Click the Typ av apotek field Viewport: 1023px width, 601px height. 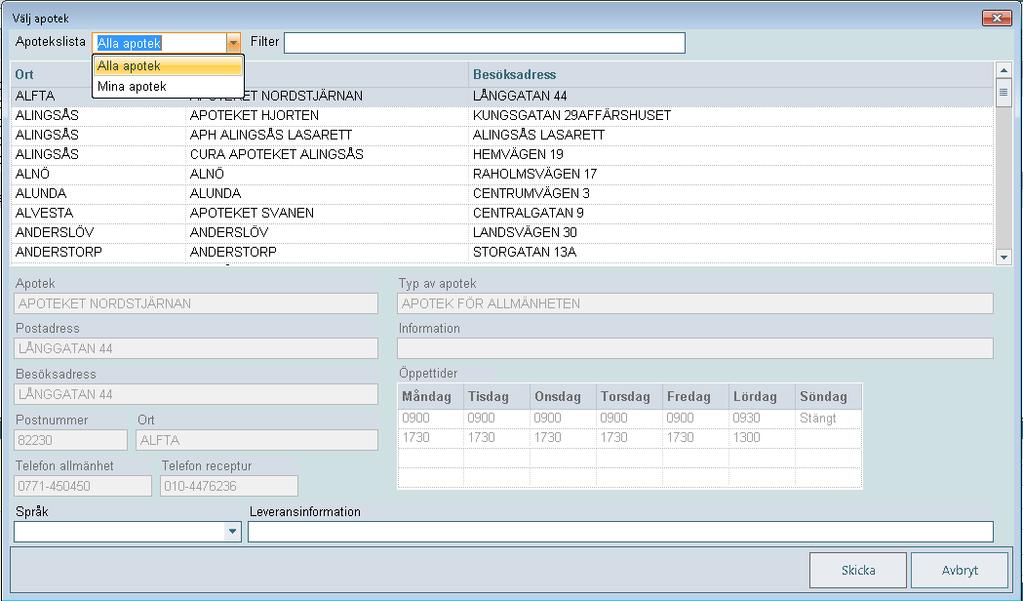695,303
